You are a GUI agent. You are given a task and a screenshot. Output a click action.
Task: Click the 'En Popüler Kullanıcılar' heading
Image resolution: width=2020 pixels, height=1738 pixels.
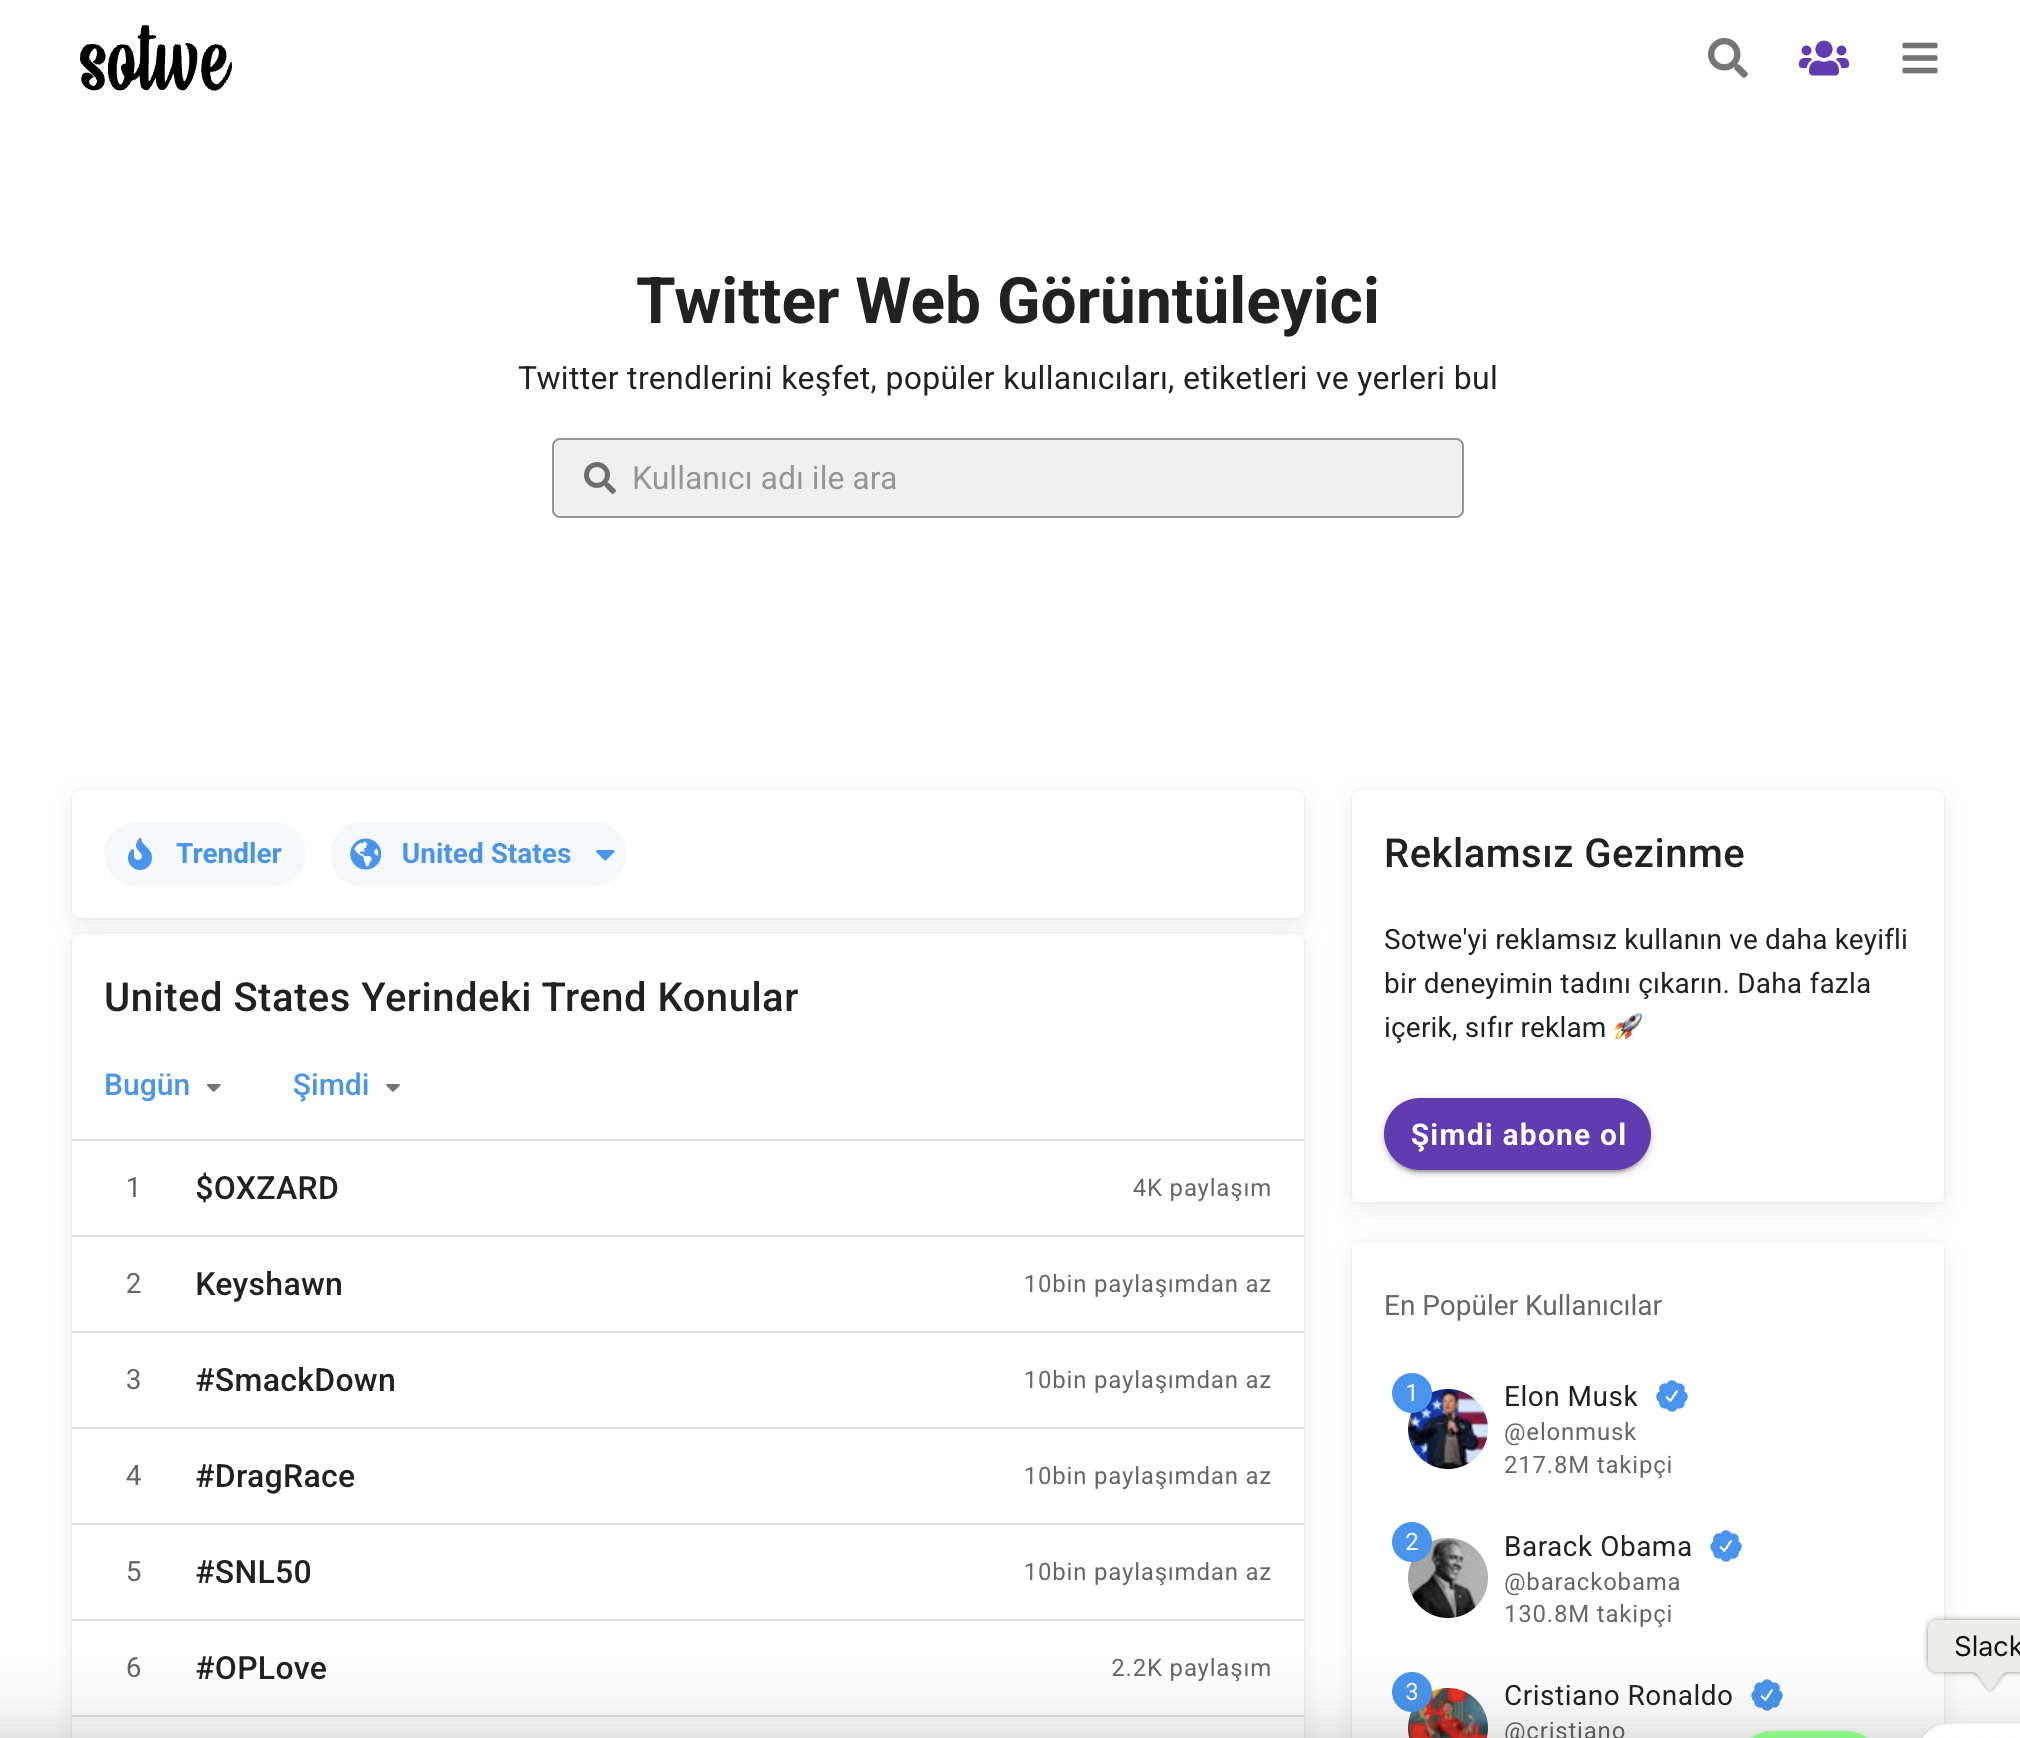pyautogui.click(x=1522, y=1306)
